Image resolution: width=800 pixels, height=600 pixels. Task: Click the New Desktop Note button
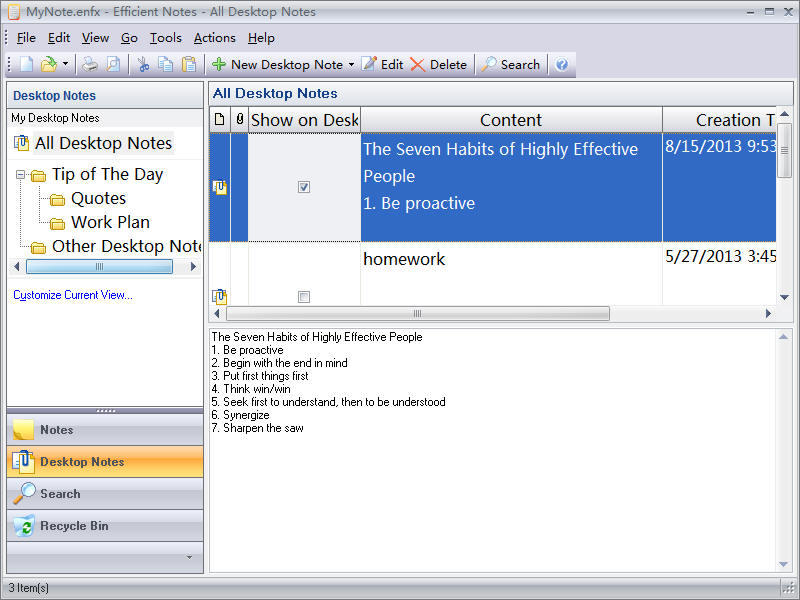(x=278, y=64)
